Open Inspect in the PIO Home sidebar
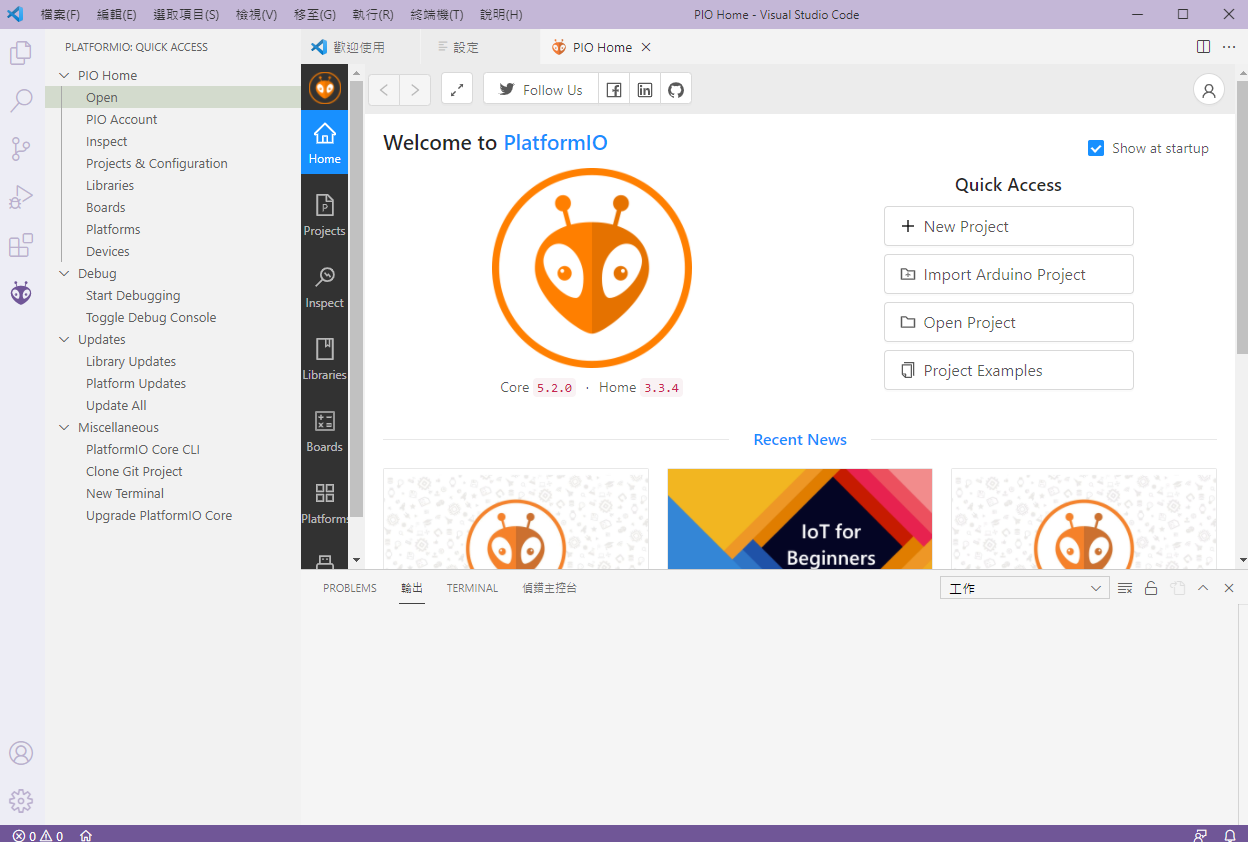 (324, 286)
